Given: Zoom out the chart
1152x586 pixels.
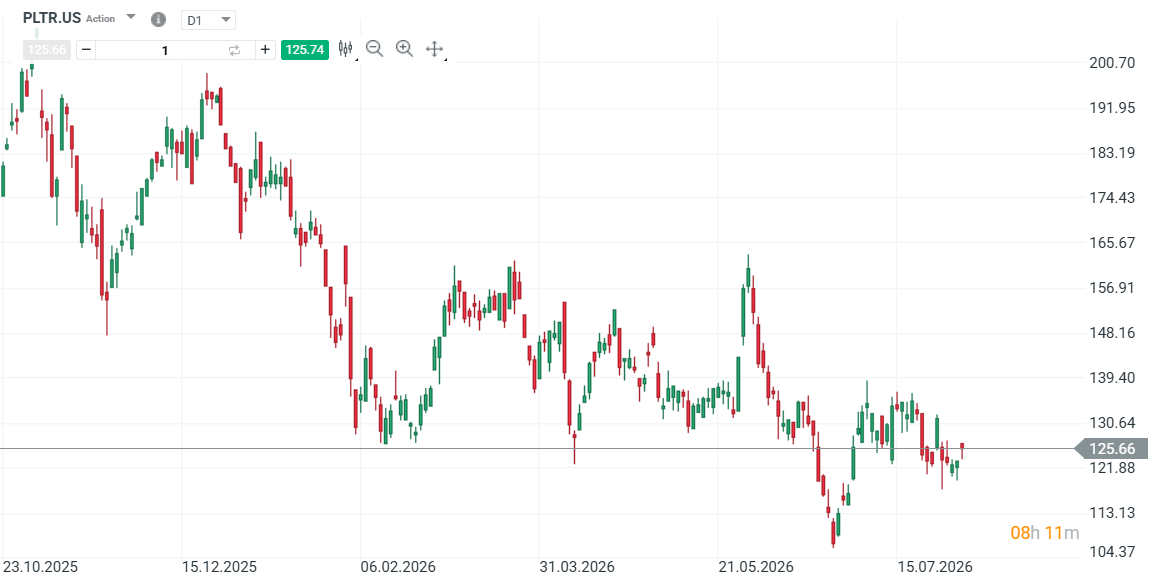Looking at the screenshot, I should (x=375, y=49).
